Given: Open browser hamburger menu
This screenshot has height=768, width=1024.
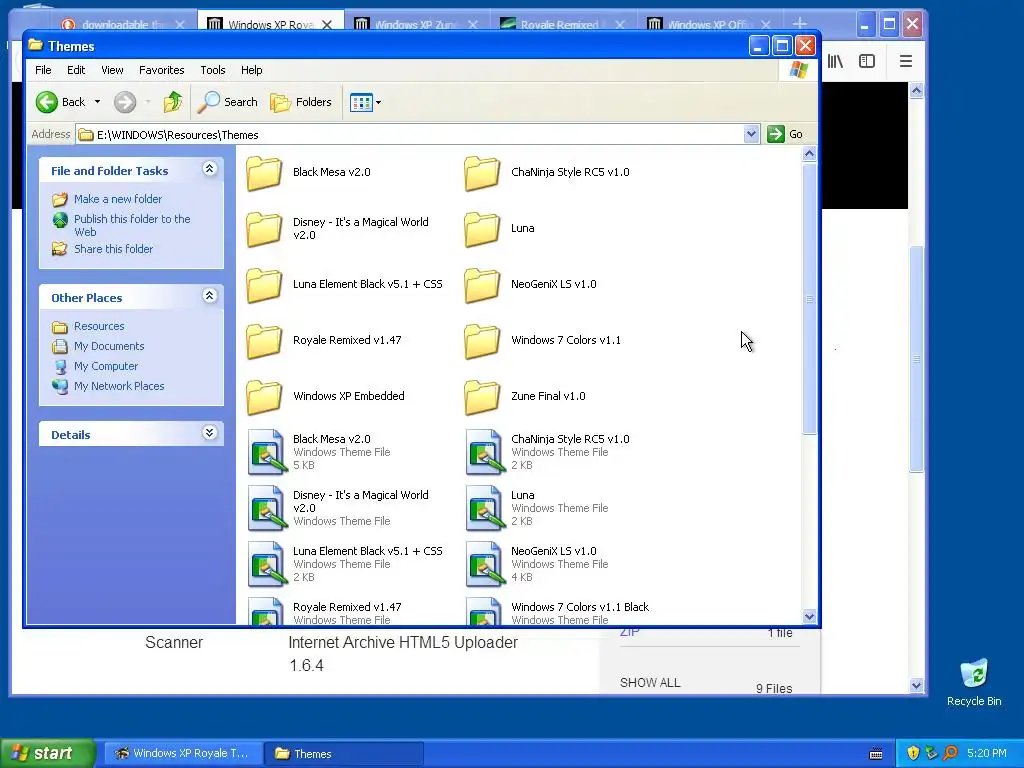Looking at the screenshot, I should pos(905,61).
